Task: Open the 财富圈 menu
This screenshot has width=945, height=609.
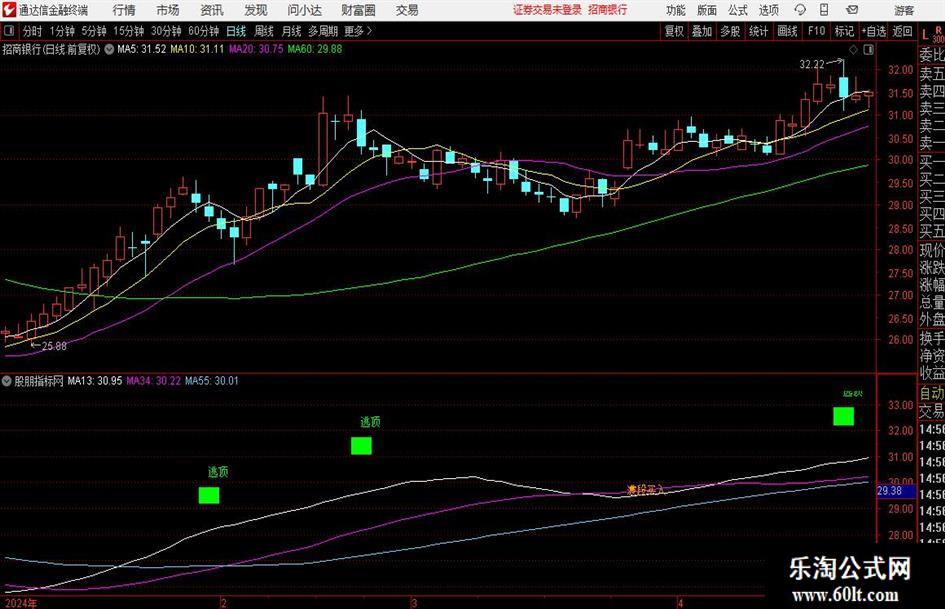Action: [358, 10]
